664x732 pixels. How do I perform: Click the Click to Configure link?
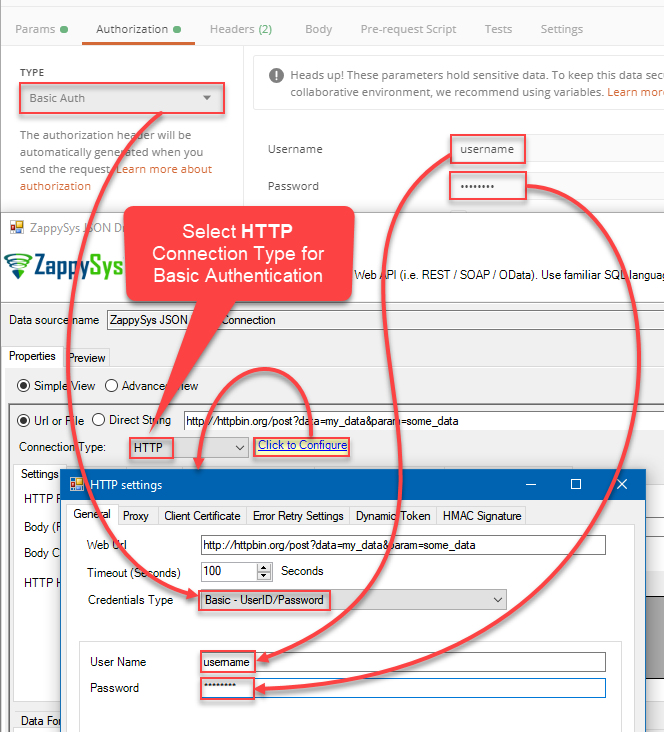tap(302, 446)
